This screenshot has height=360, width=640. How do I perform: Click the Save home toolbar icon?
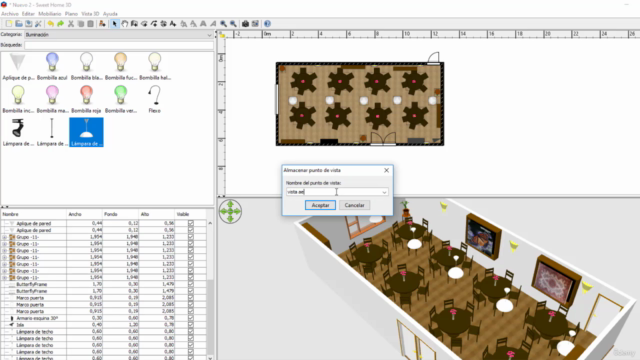[29, 24]
